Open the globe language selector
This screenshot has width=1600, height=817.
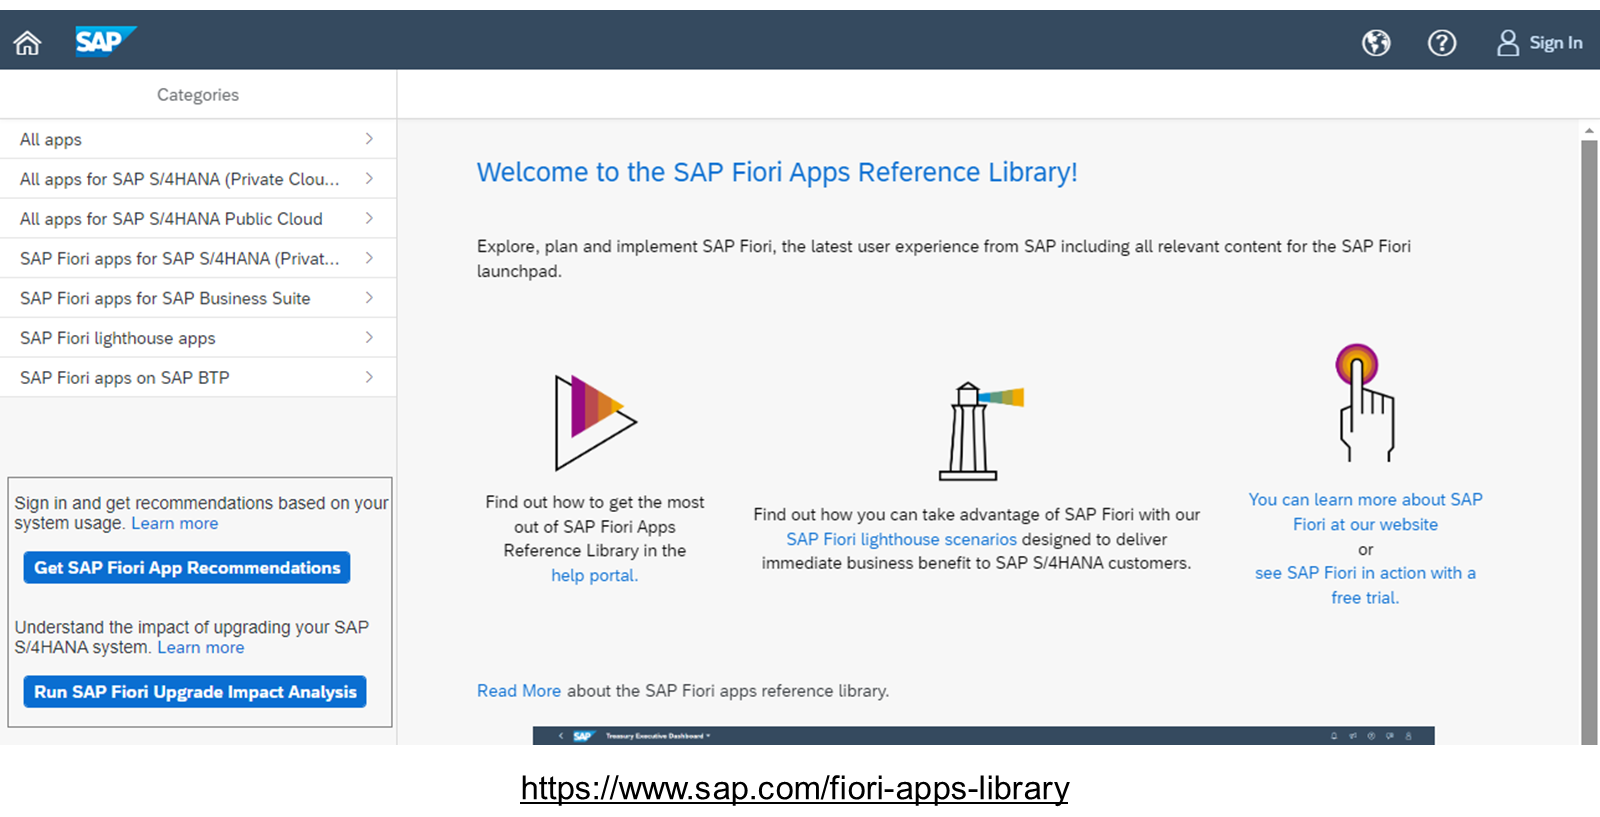[x=1376, y=43]
